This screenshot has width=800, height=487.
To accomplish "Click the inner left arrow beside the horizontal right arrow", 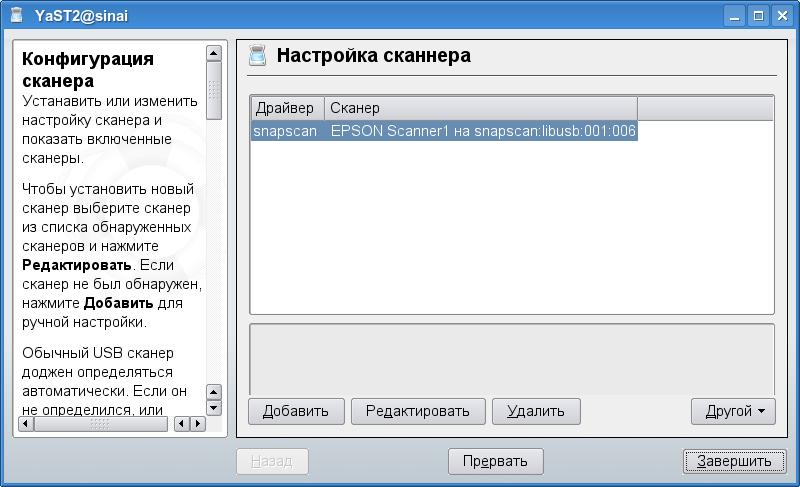I will 182,423.
